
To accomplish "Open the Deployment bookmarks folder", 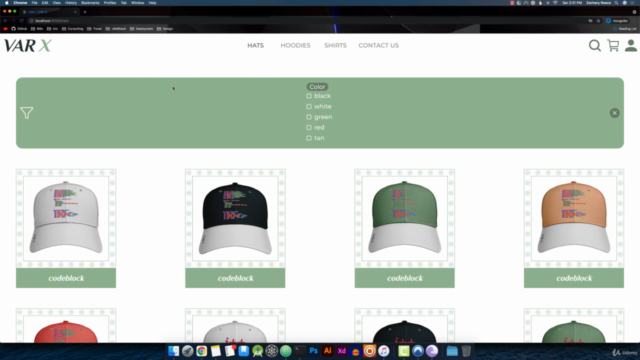I will [141, 29].
